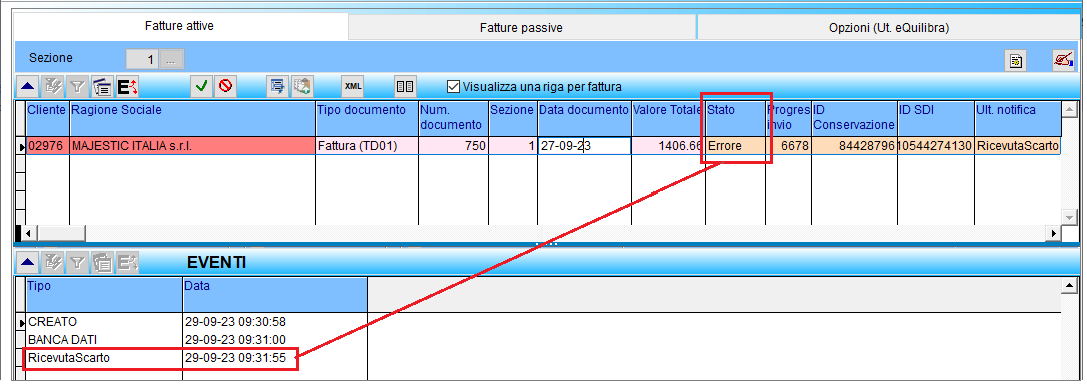1087x386 pixels.
Task: Open Opzioni (Ut. eQuilibra) tab
Action: (889, 28)
